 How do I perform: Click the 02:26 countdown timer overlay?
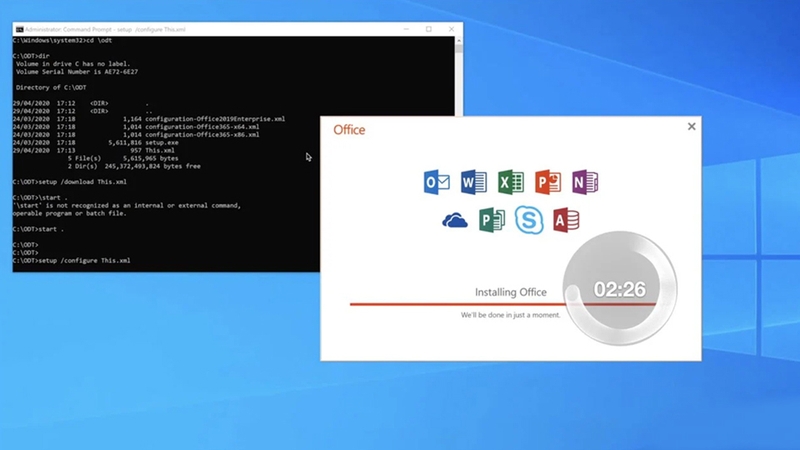click(x=620, y=289)
